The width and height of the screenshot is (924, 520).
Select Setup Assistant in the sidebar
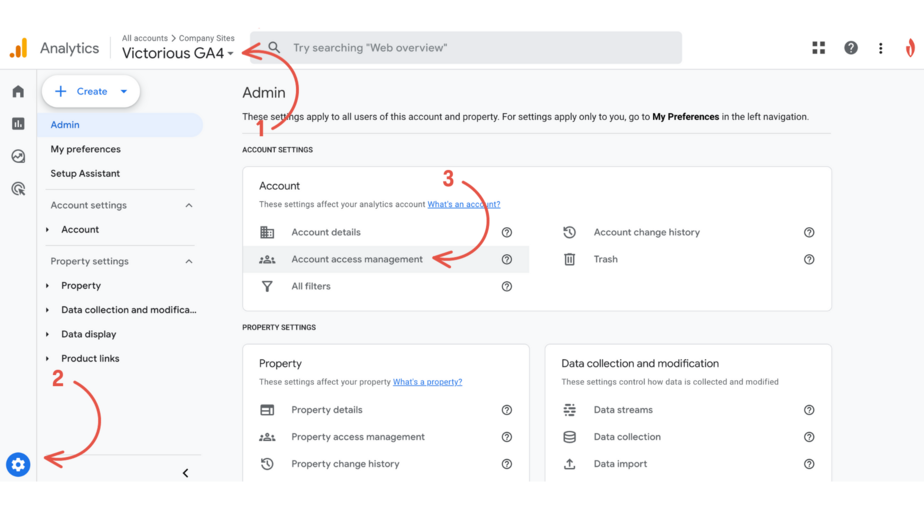point(85,174)
